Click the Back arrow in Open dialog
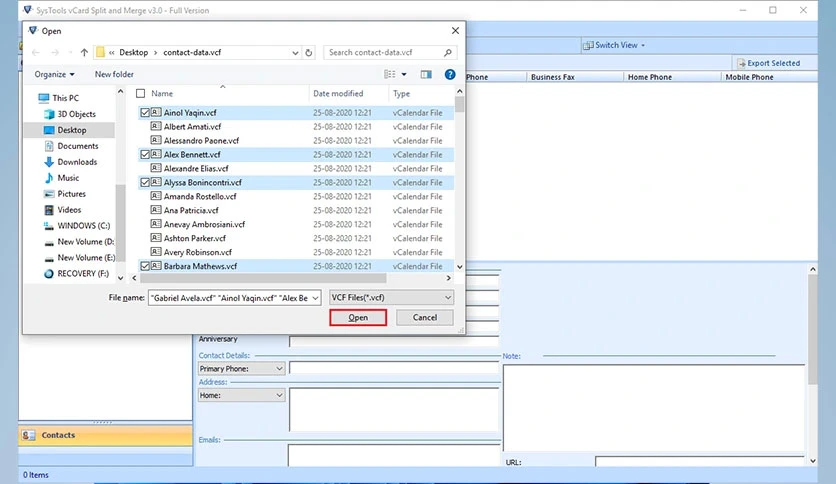836x484 pixels. (36, 52)
